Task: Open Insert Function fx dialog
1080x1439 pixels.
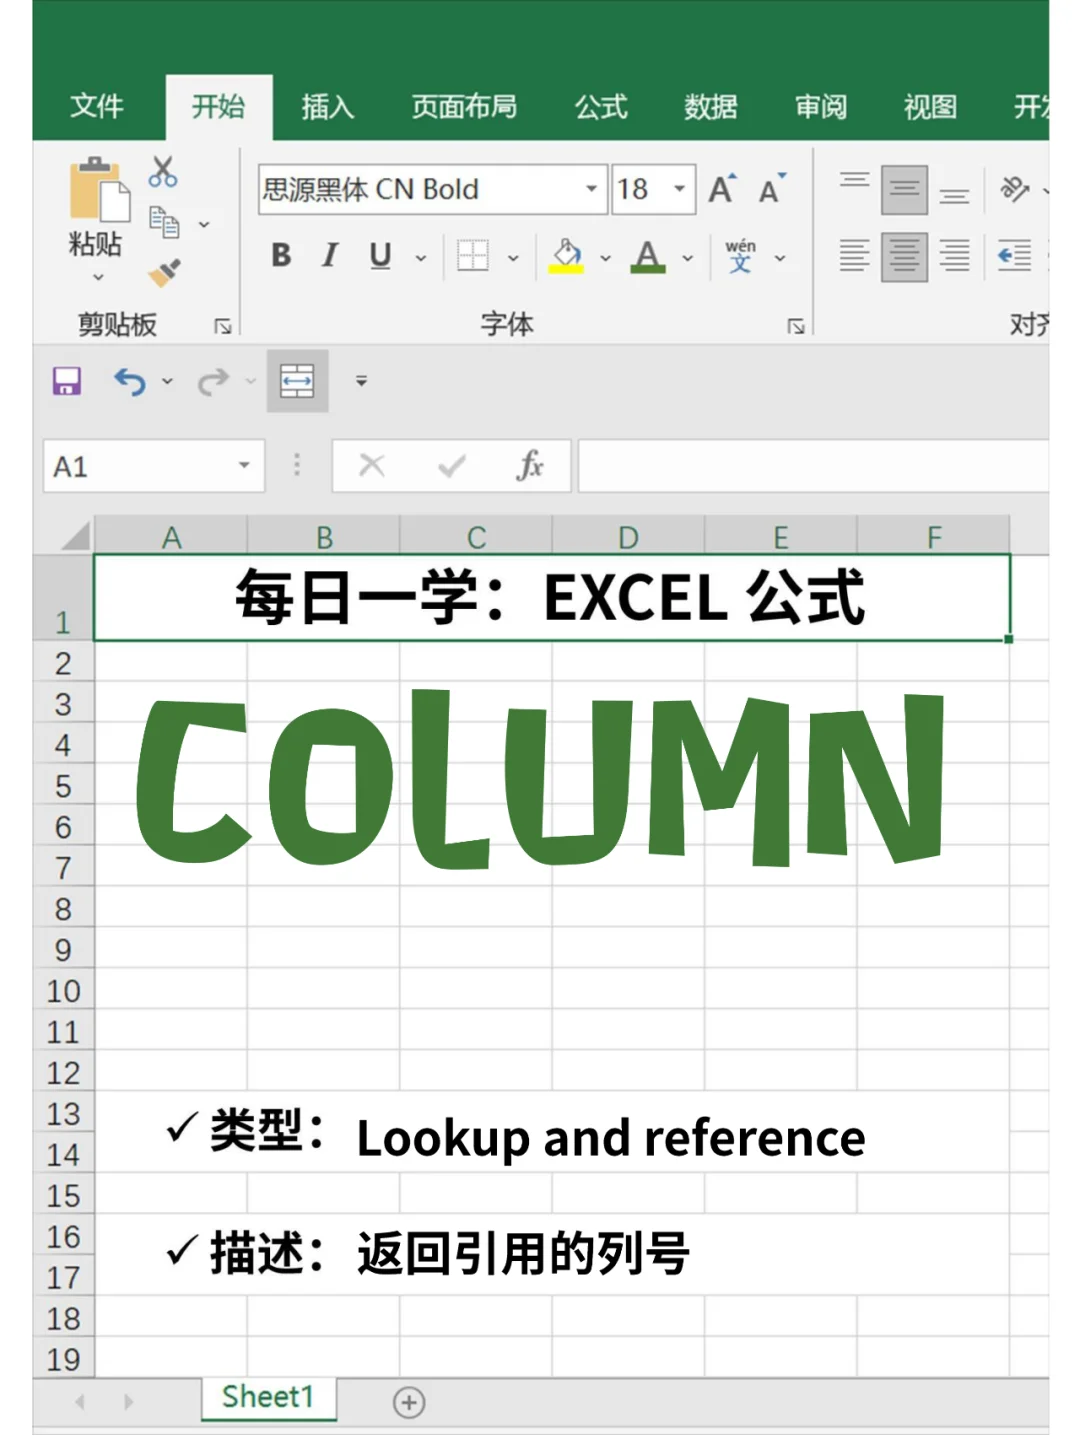Action: click(x=530, y=465)
